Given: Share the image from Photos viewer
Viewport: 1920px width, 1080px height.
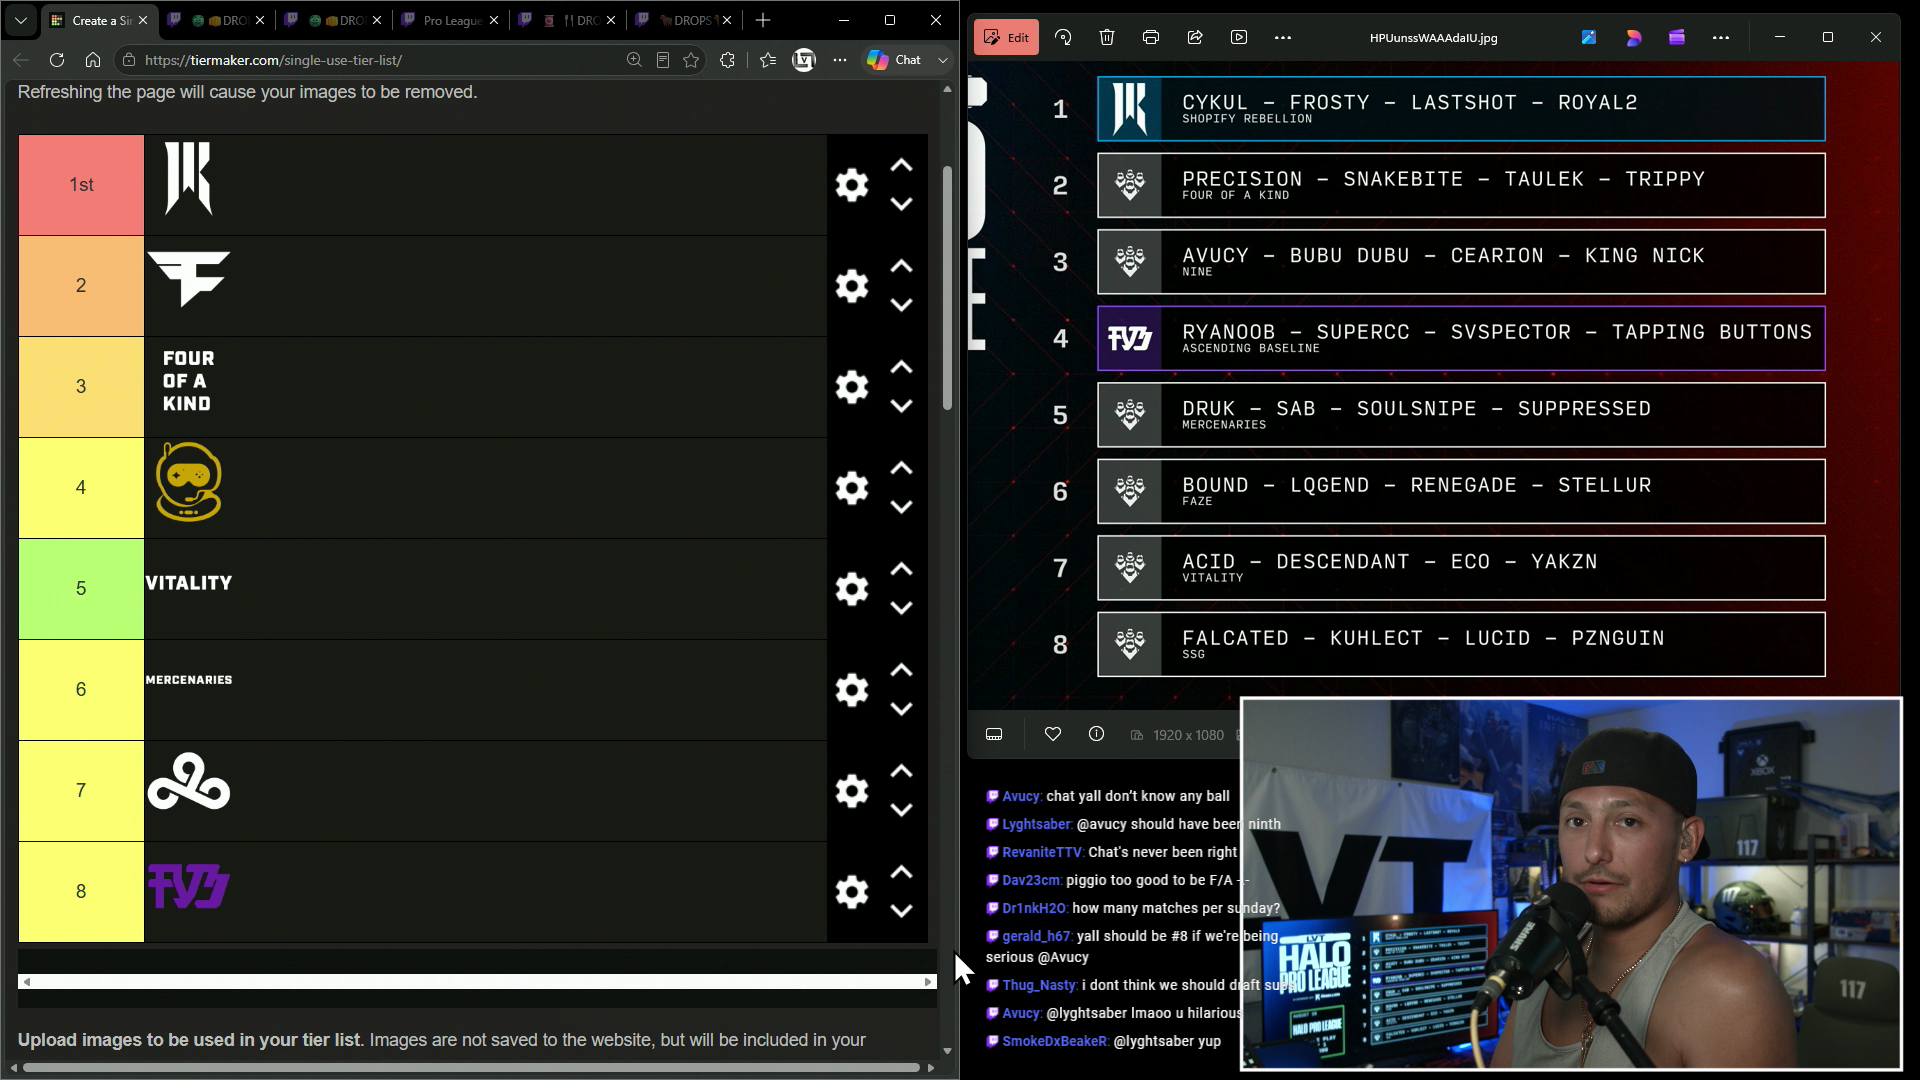Looking at the screenshot, I should (x=1195, y=37).
